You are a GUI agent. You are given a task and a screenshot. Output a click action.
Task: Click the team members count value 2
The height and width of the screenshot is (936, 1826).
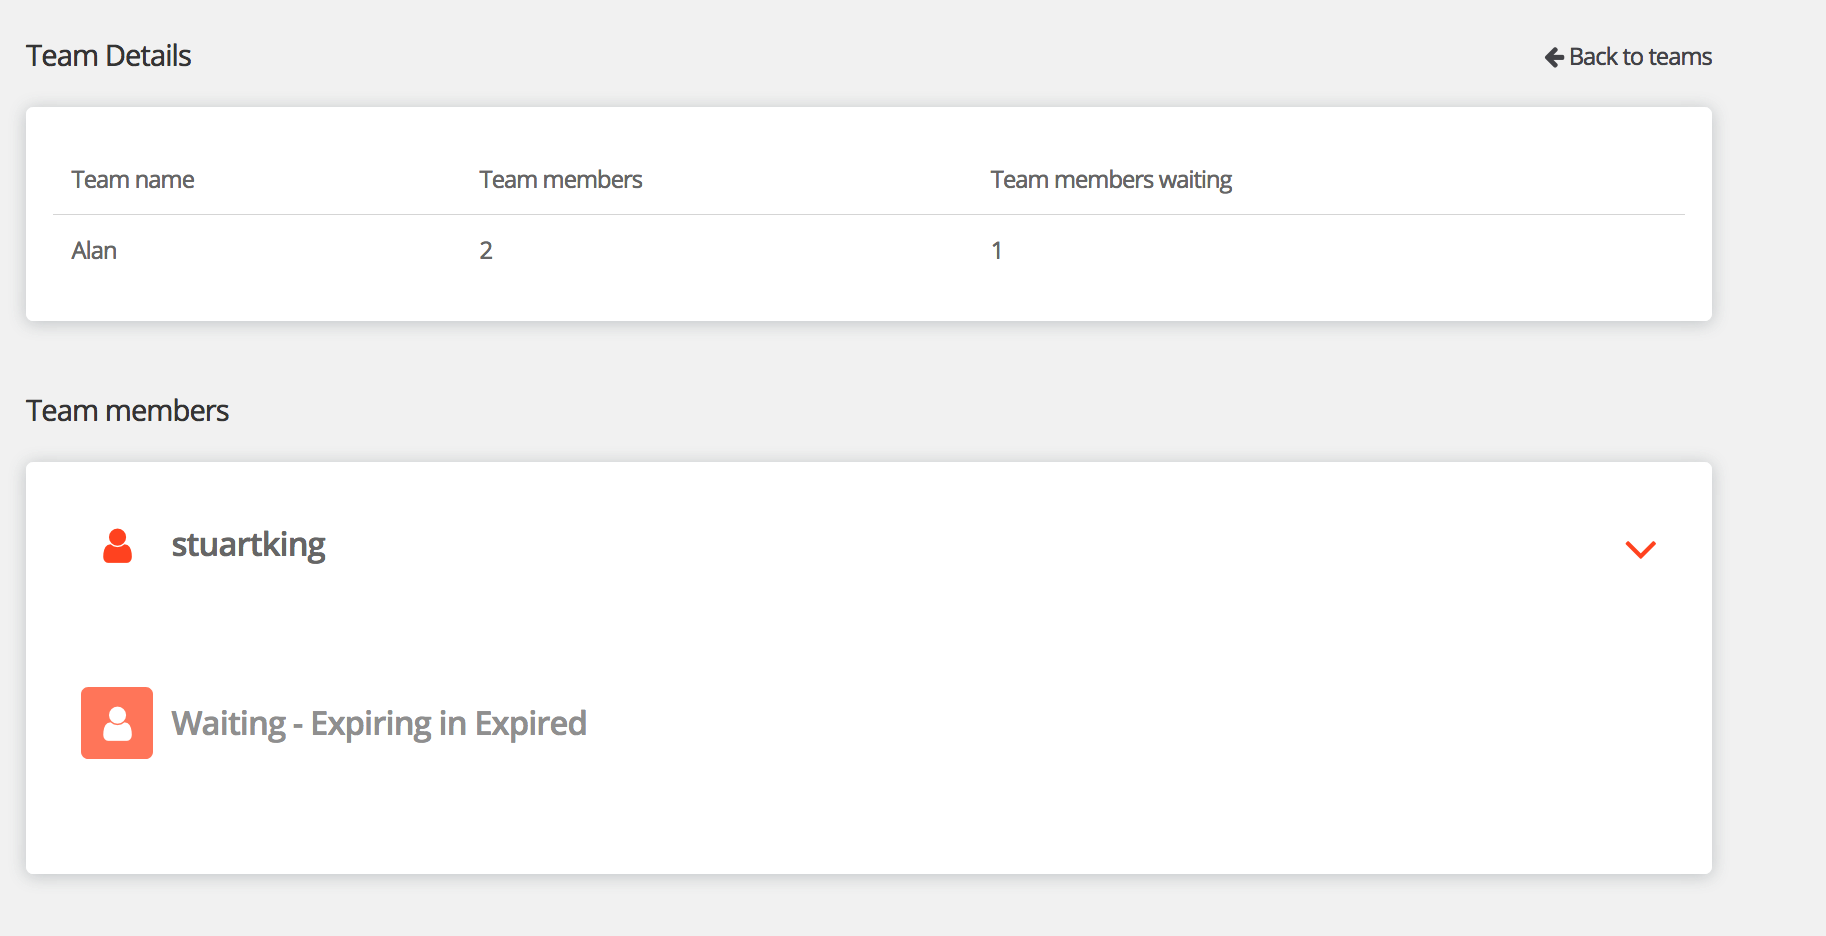point(486,251)
